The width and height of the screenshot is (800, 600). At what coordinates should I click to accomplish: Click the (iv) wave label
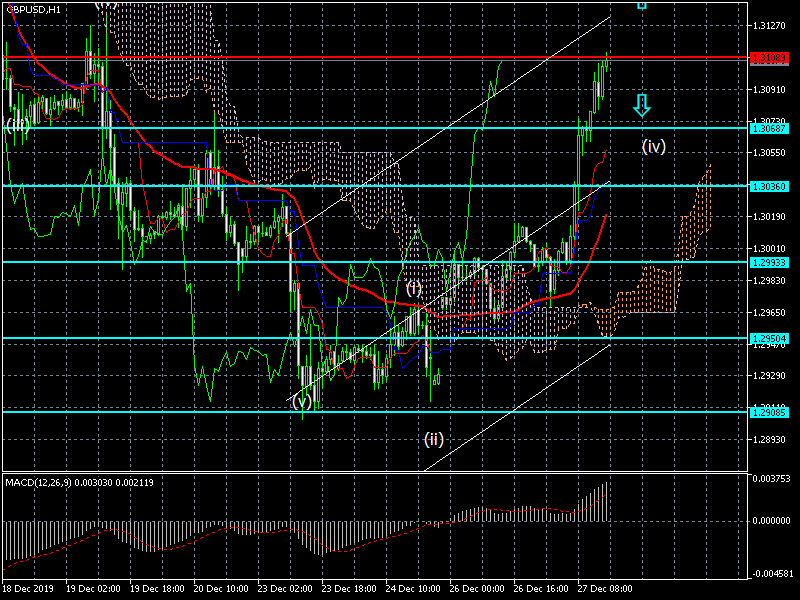click(654, 147)
